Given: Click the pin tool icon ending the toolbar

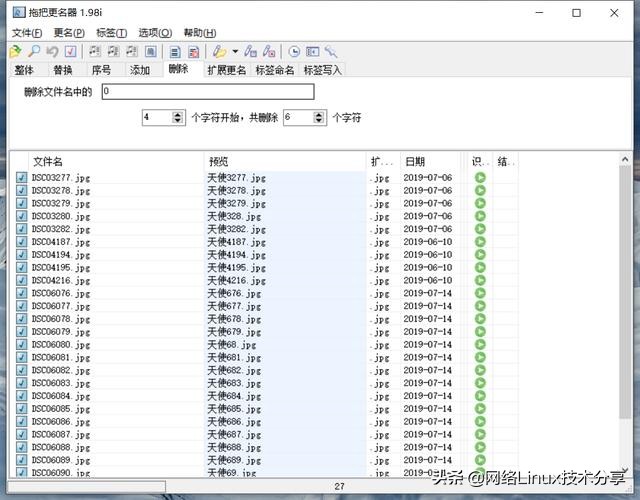Looking at the screenshot, I should coord(331,51).
